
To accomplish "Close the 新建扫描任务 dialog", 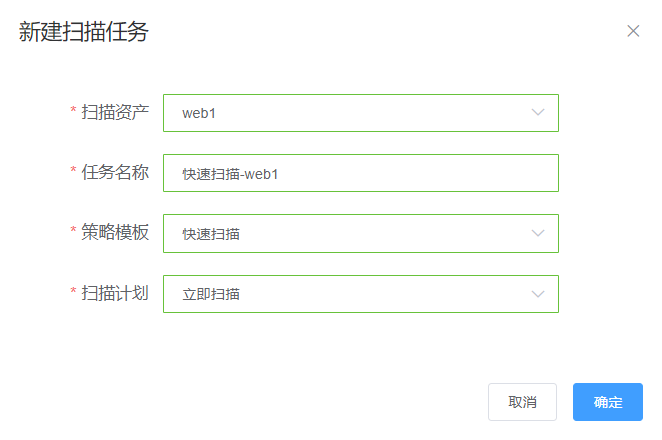I will [633, 31].
